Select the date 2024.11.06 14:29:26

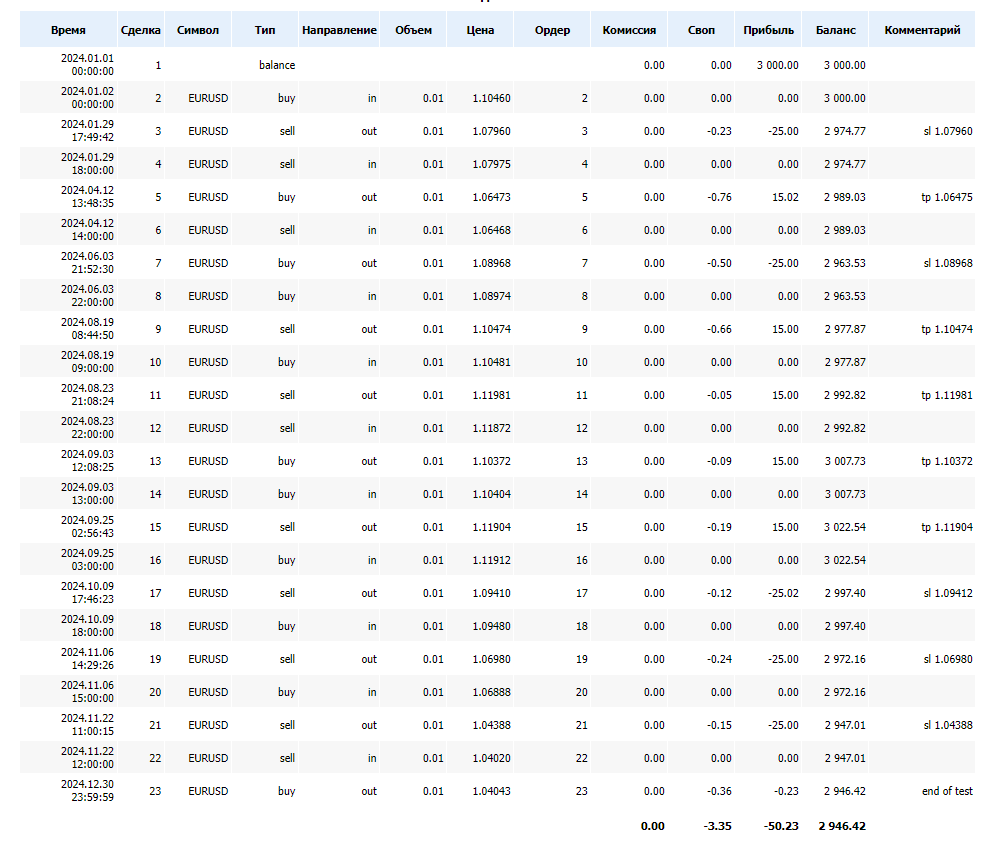[87, 659]
